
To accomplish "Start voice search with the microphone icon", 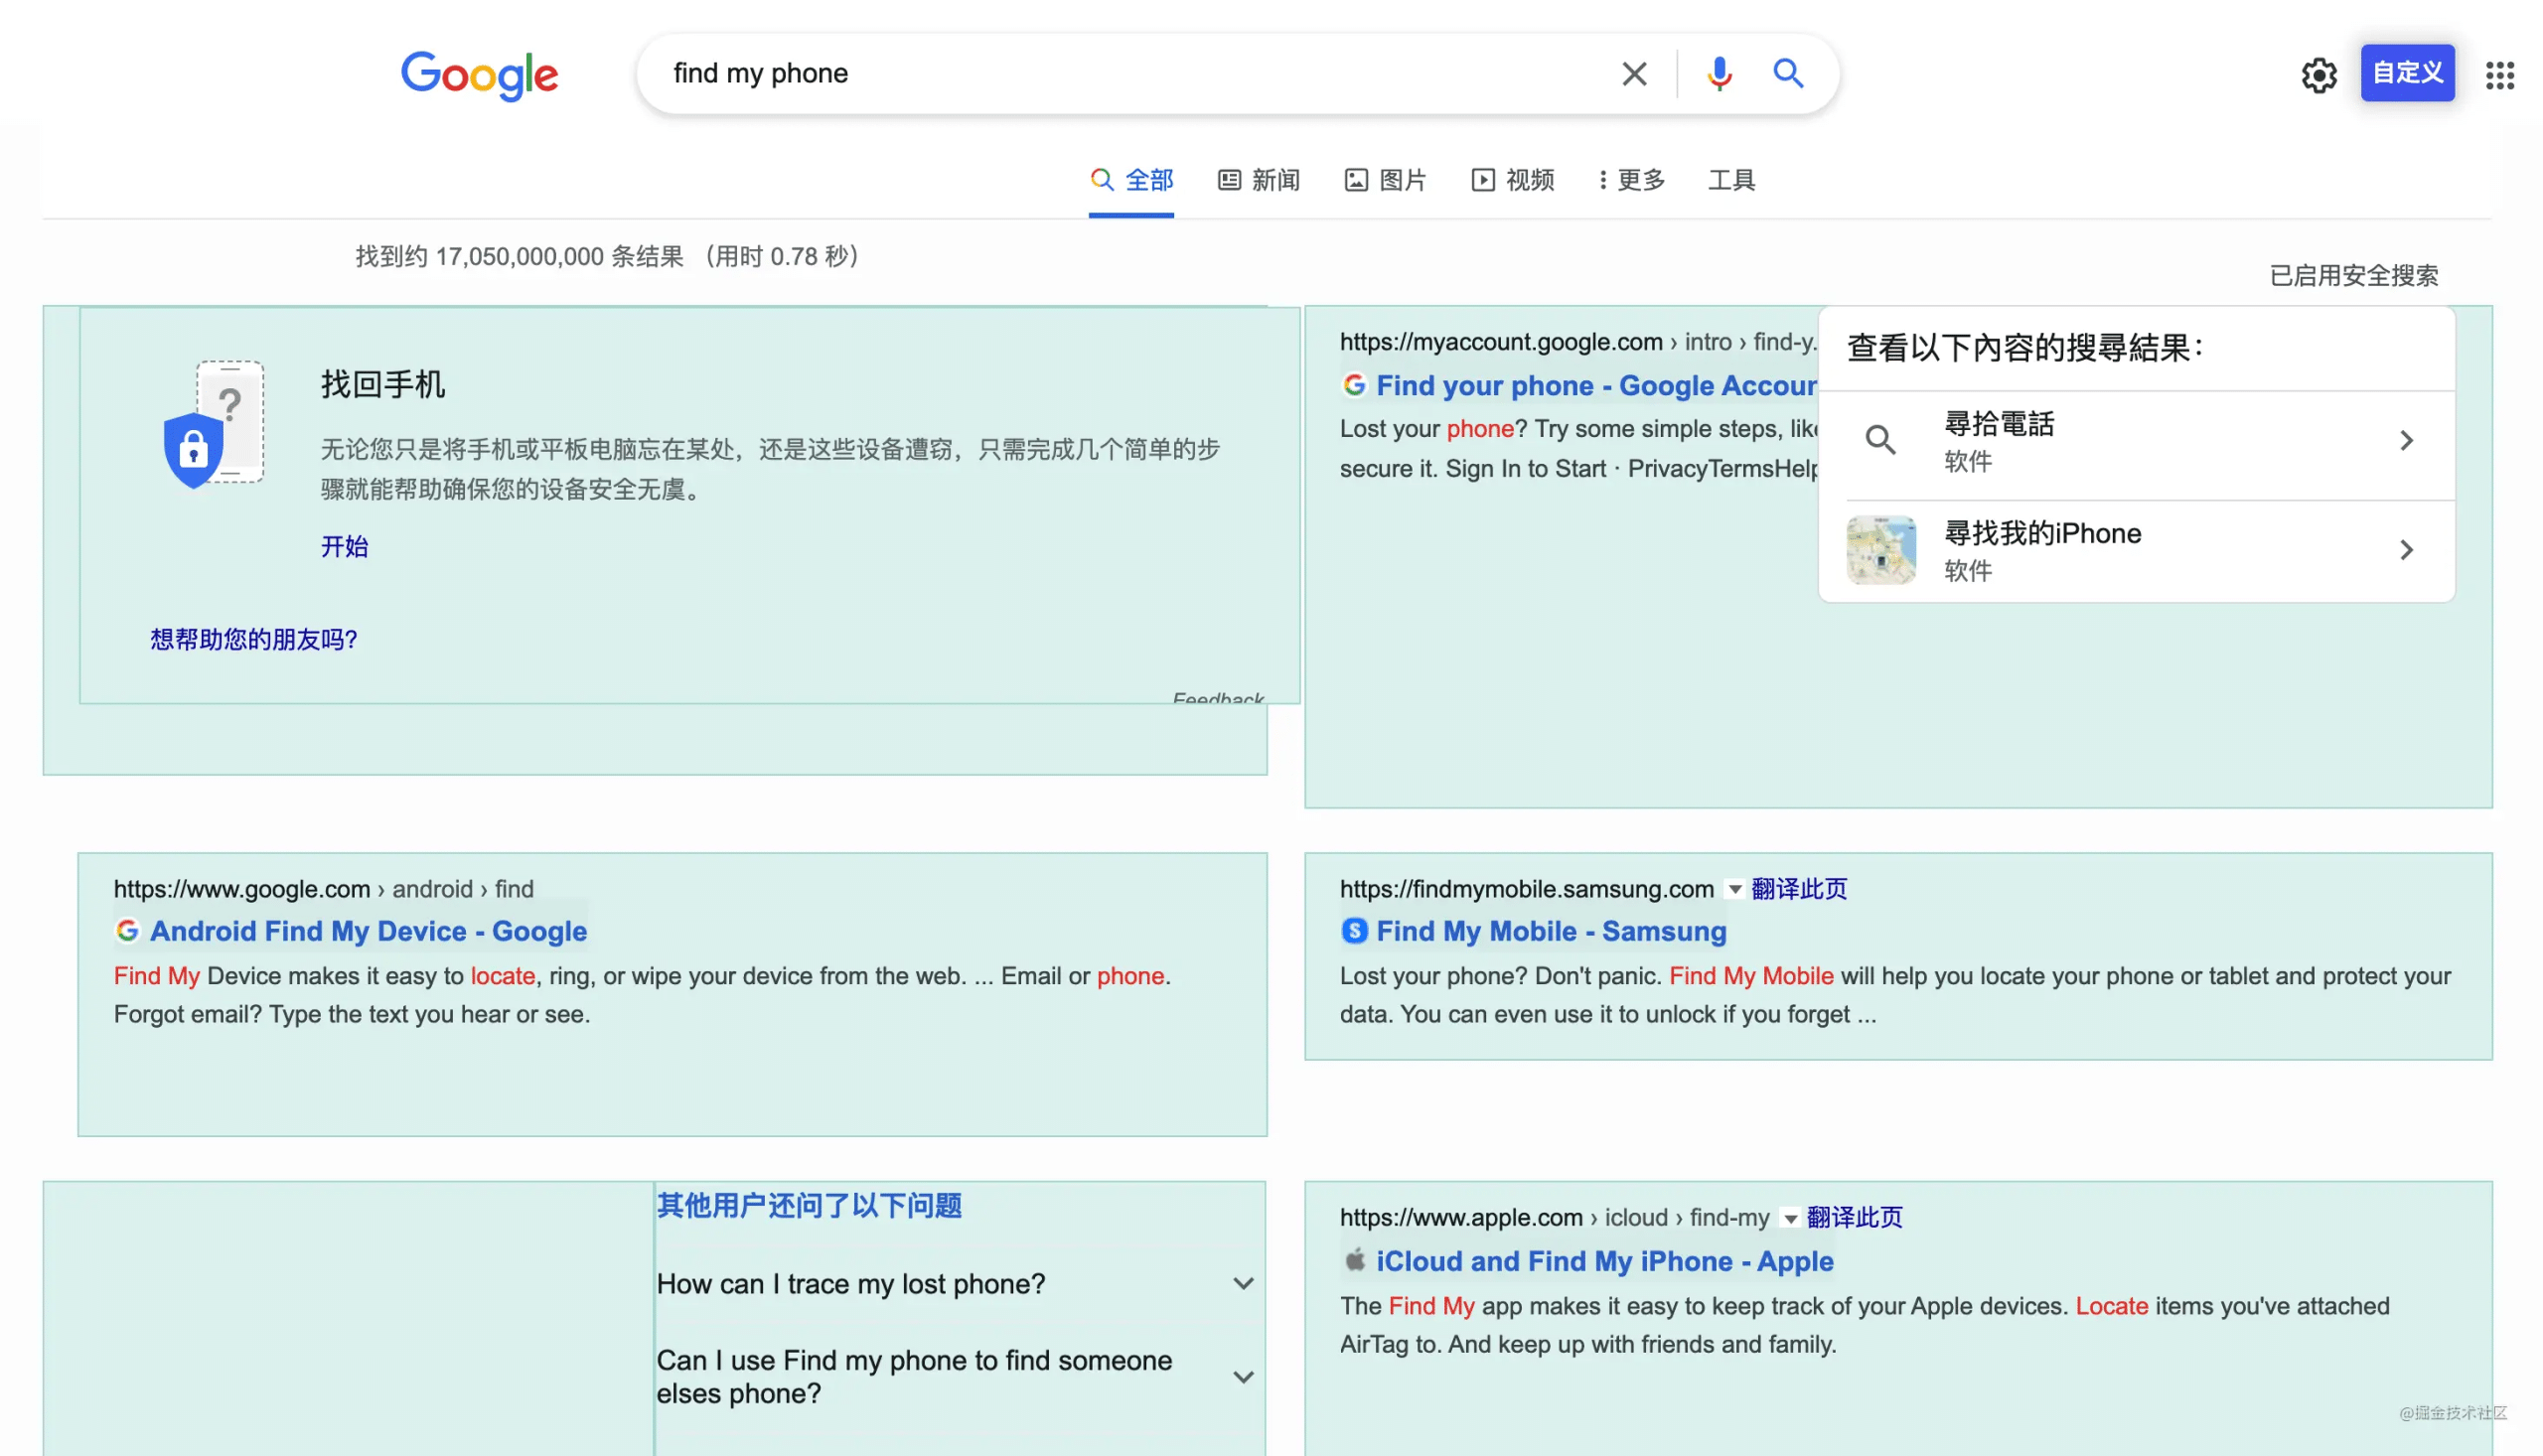I will (x=1718, y=74).
